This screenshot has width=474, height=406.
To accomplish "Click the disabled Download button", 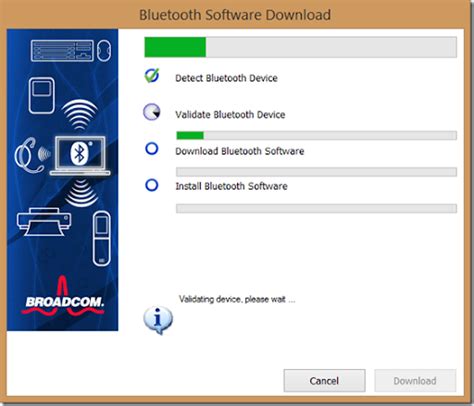I will pos(415,380).
